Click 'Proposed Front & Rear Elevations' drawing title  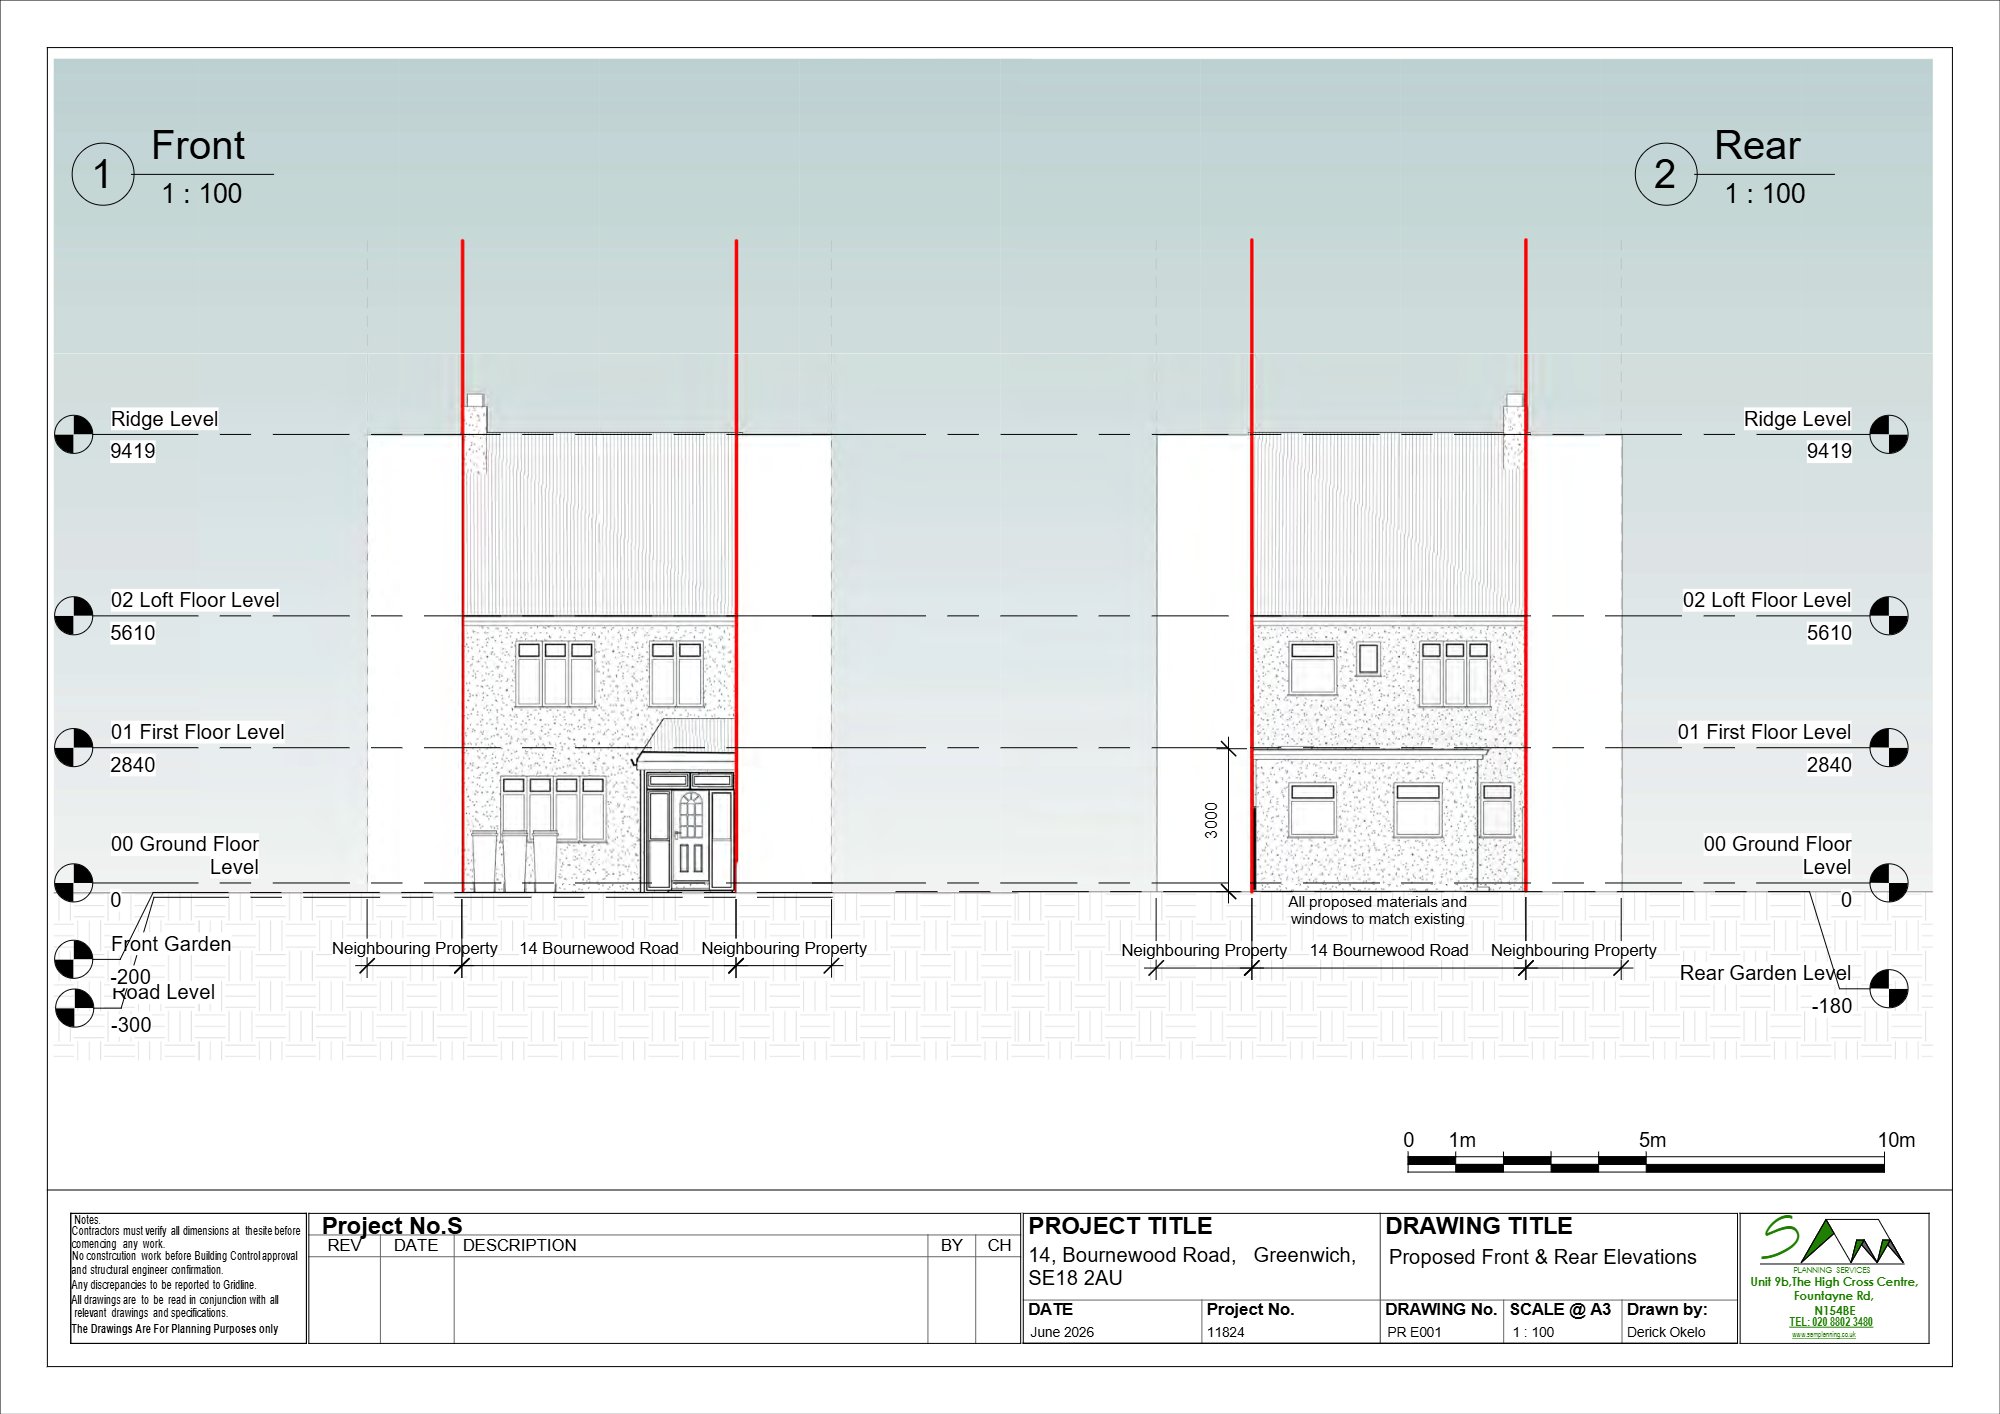coord(1543,1258)
